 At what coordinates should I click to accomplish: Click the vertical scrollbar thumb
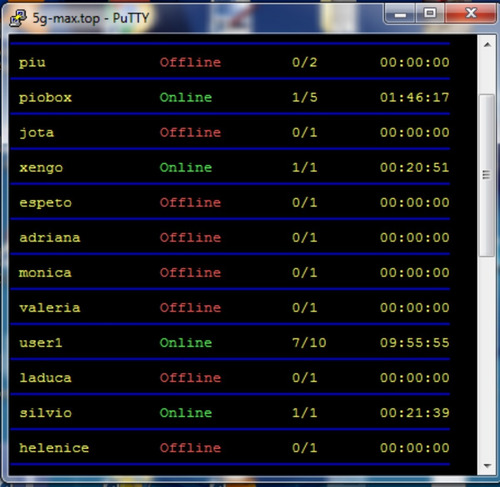[487, 175]
